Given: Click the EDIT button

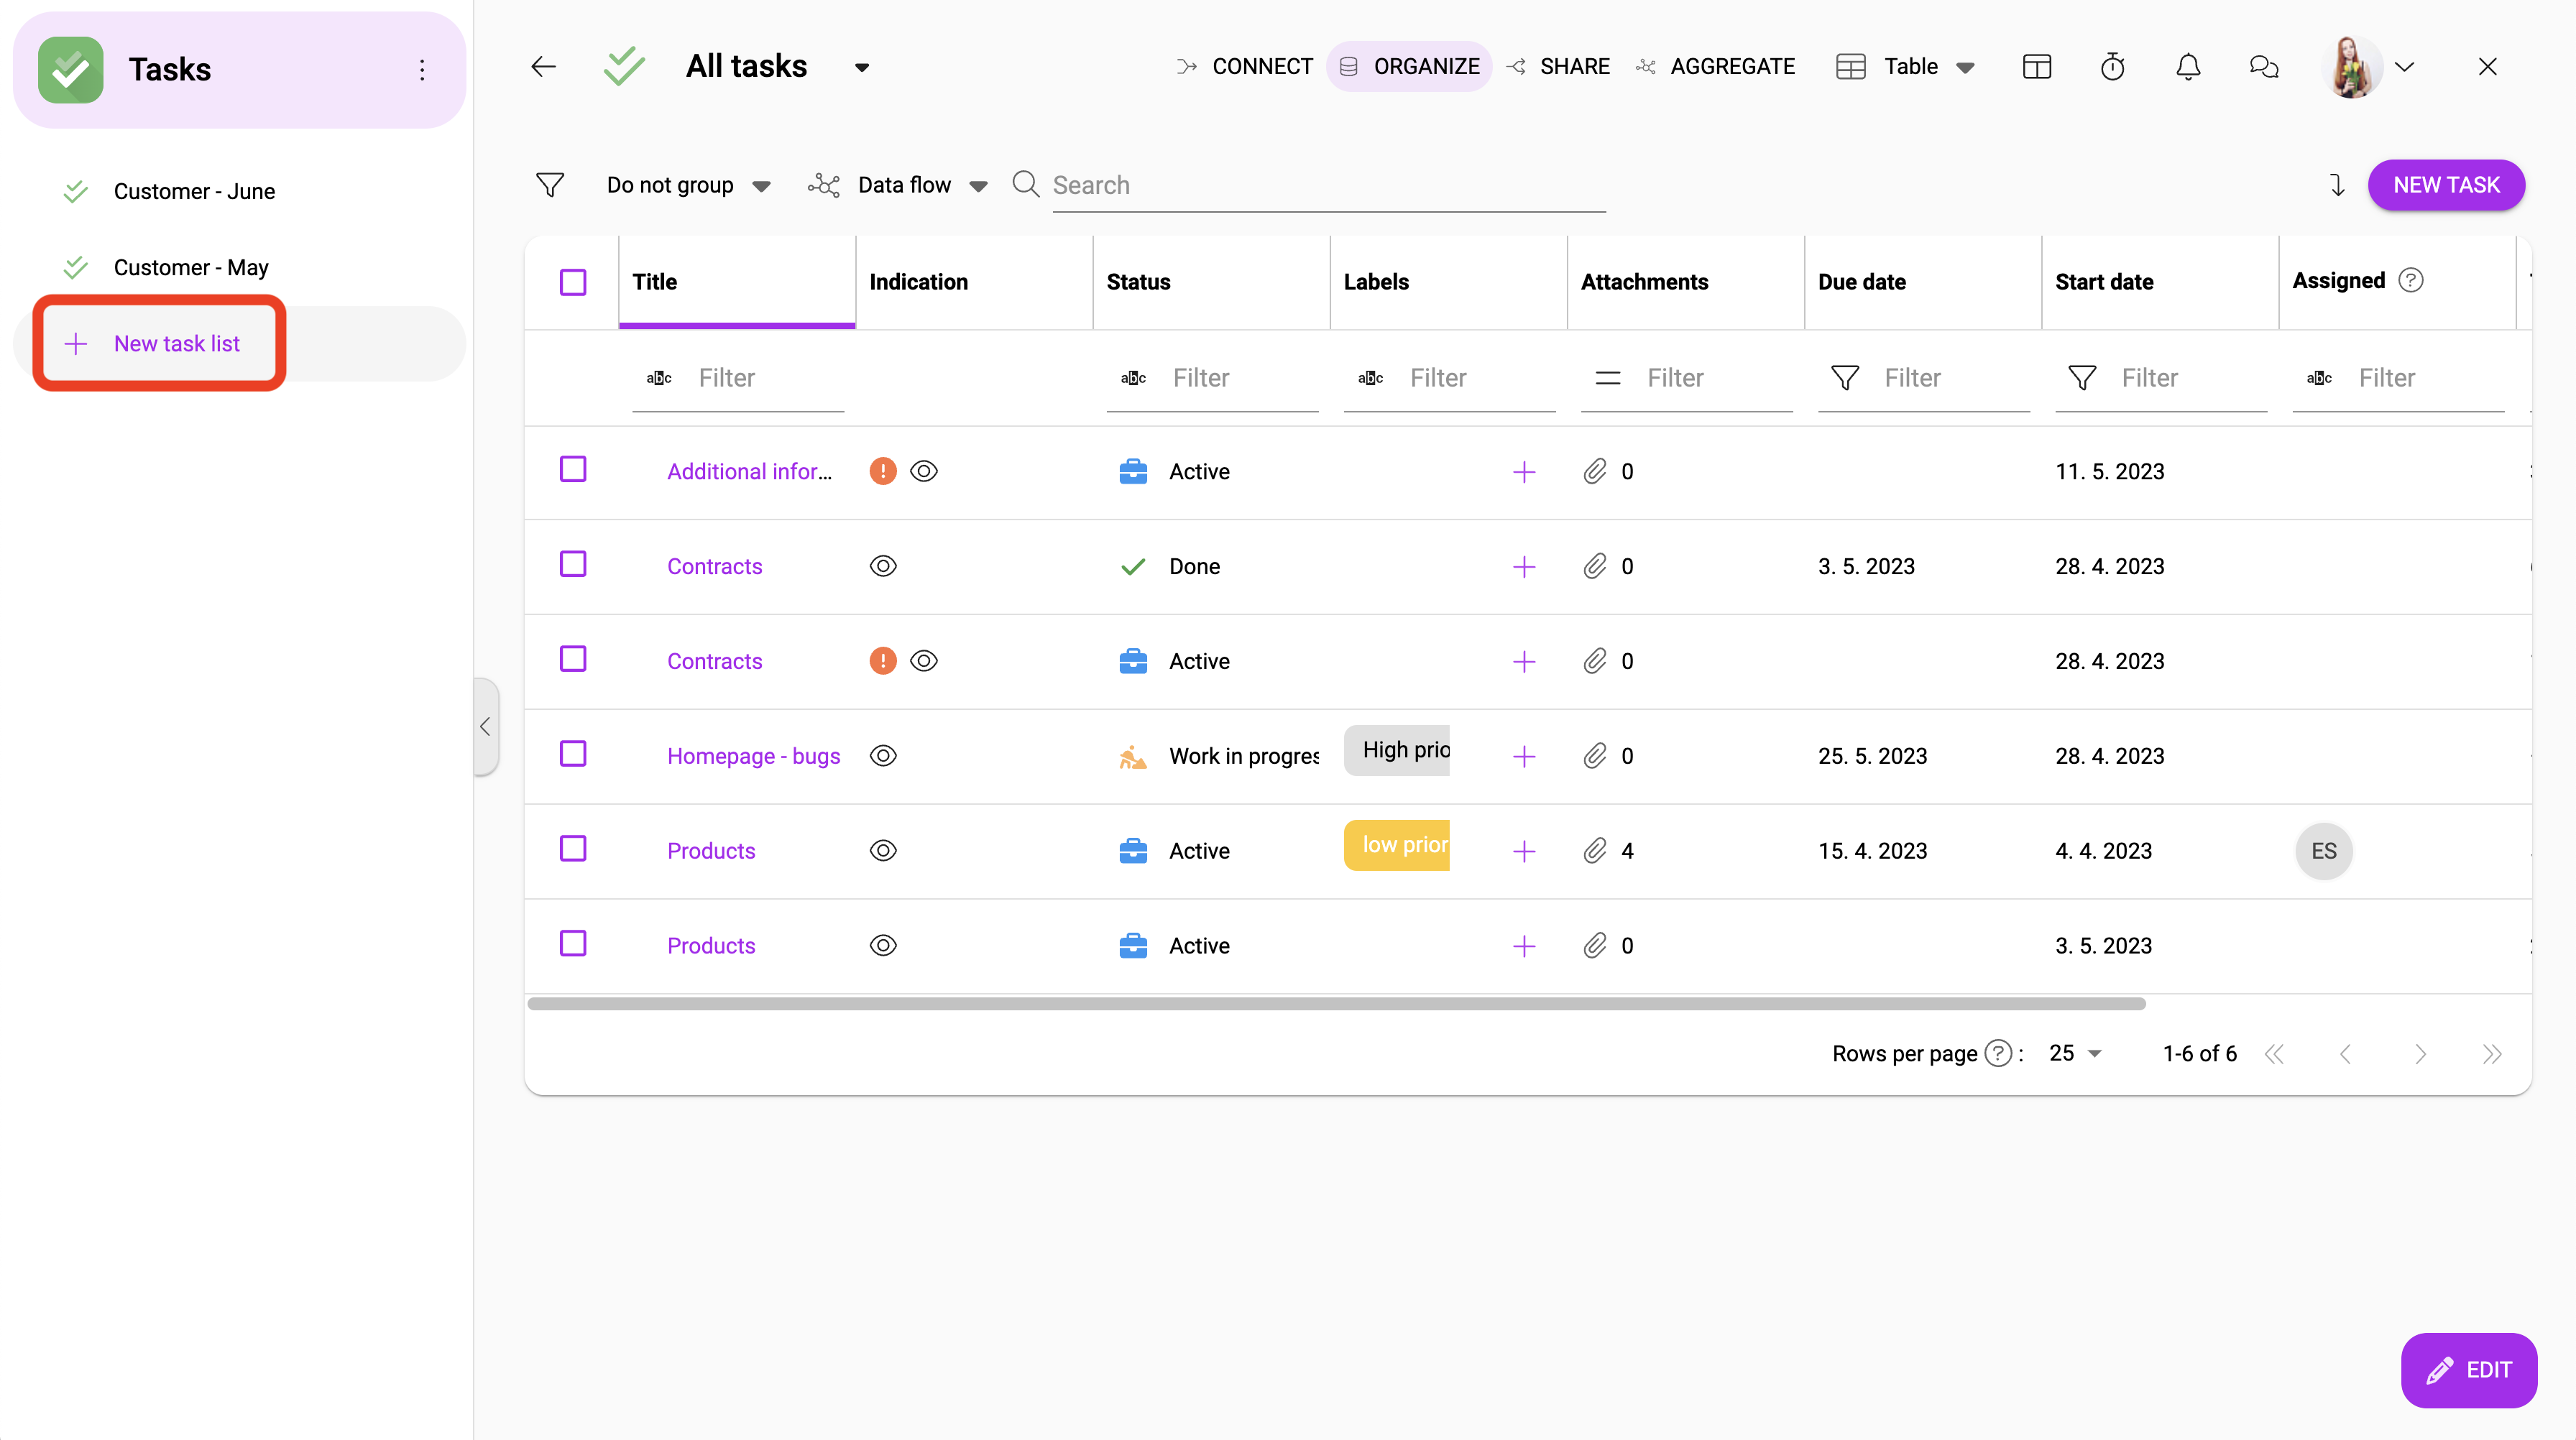Looking at the screenshot, I should click(x=2466, y=1370).
